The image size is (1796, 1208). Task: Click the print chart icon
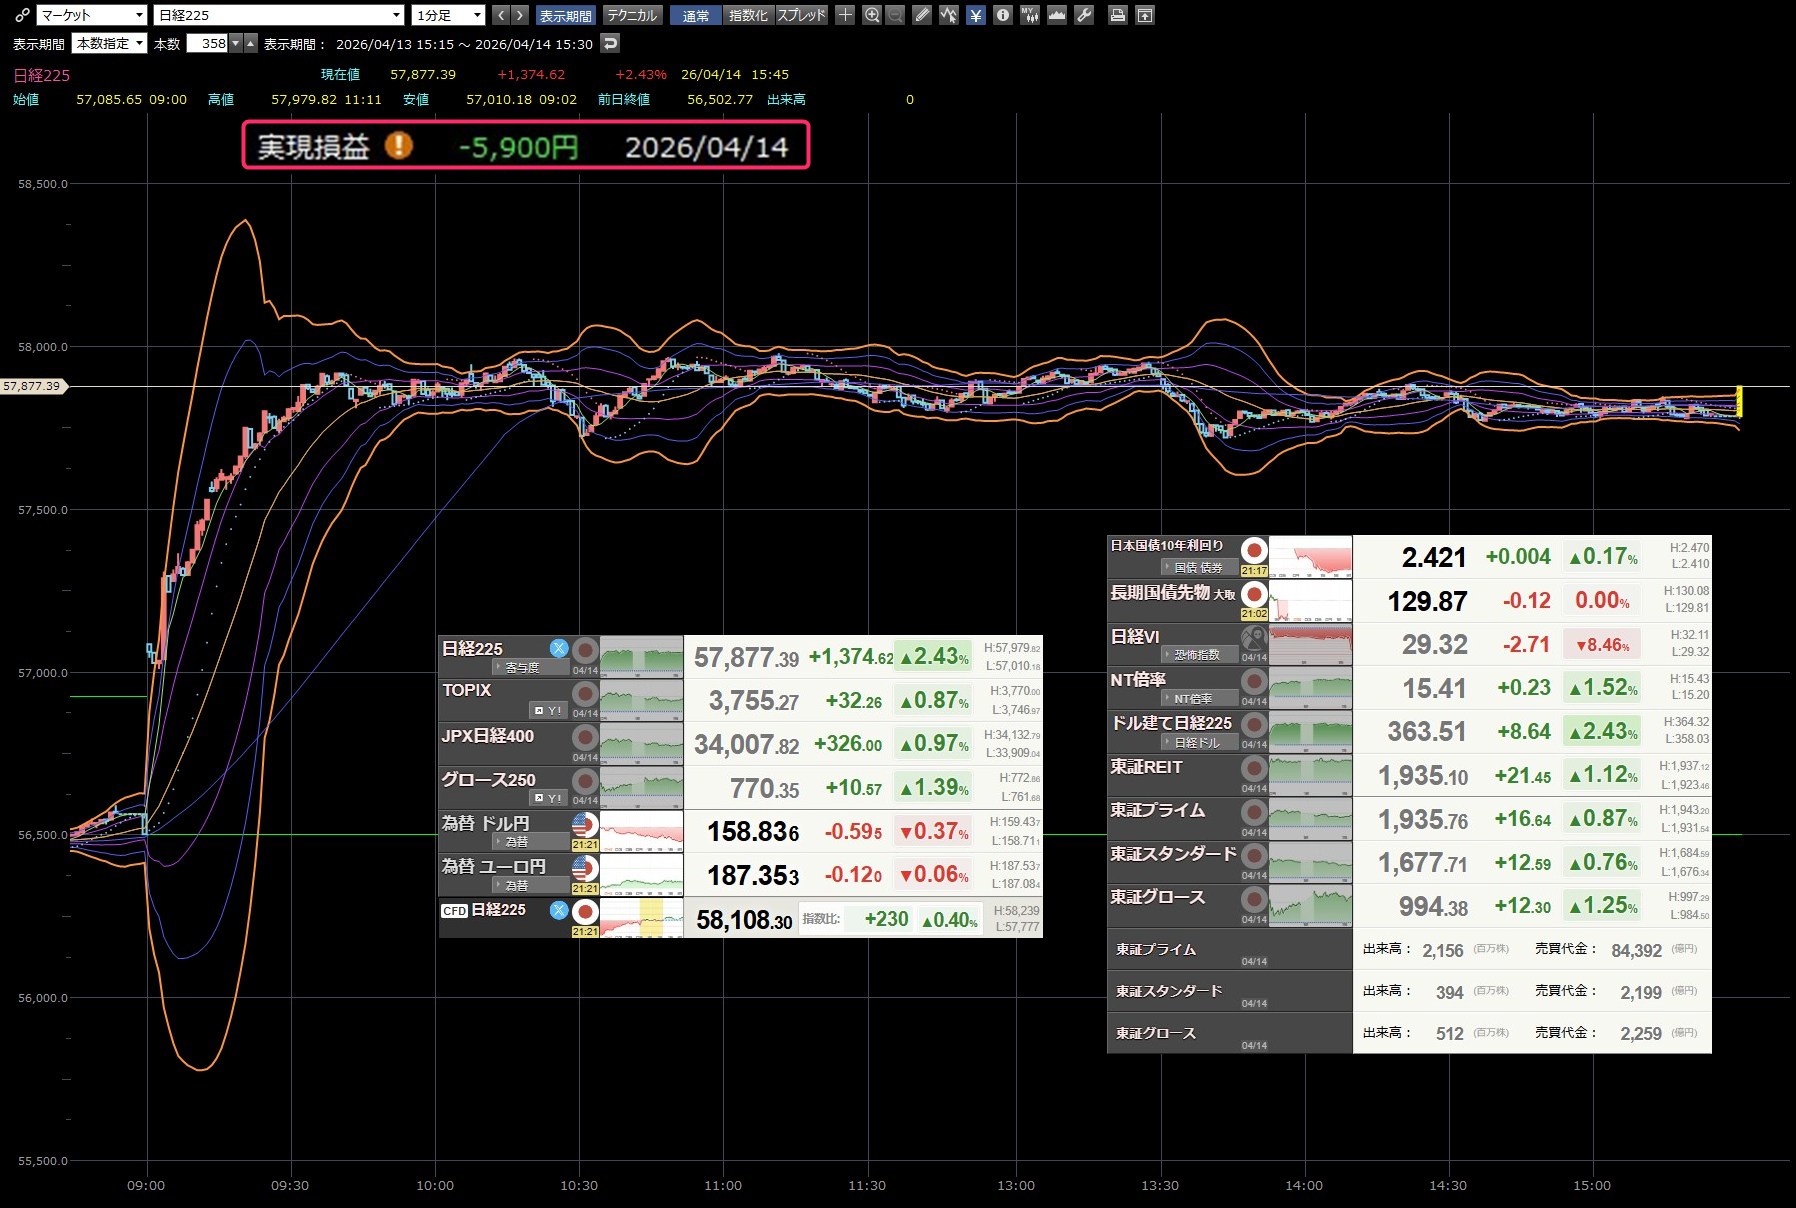(x=1118, y=15)
